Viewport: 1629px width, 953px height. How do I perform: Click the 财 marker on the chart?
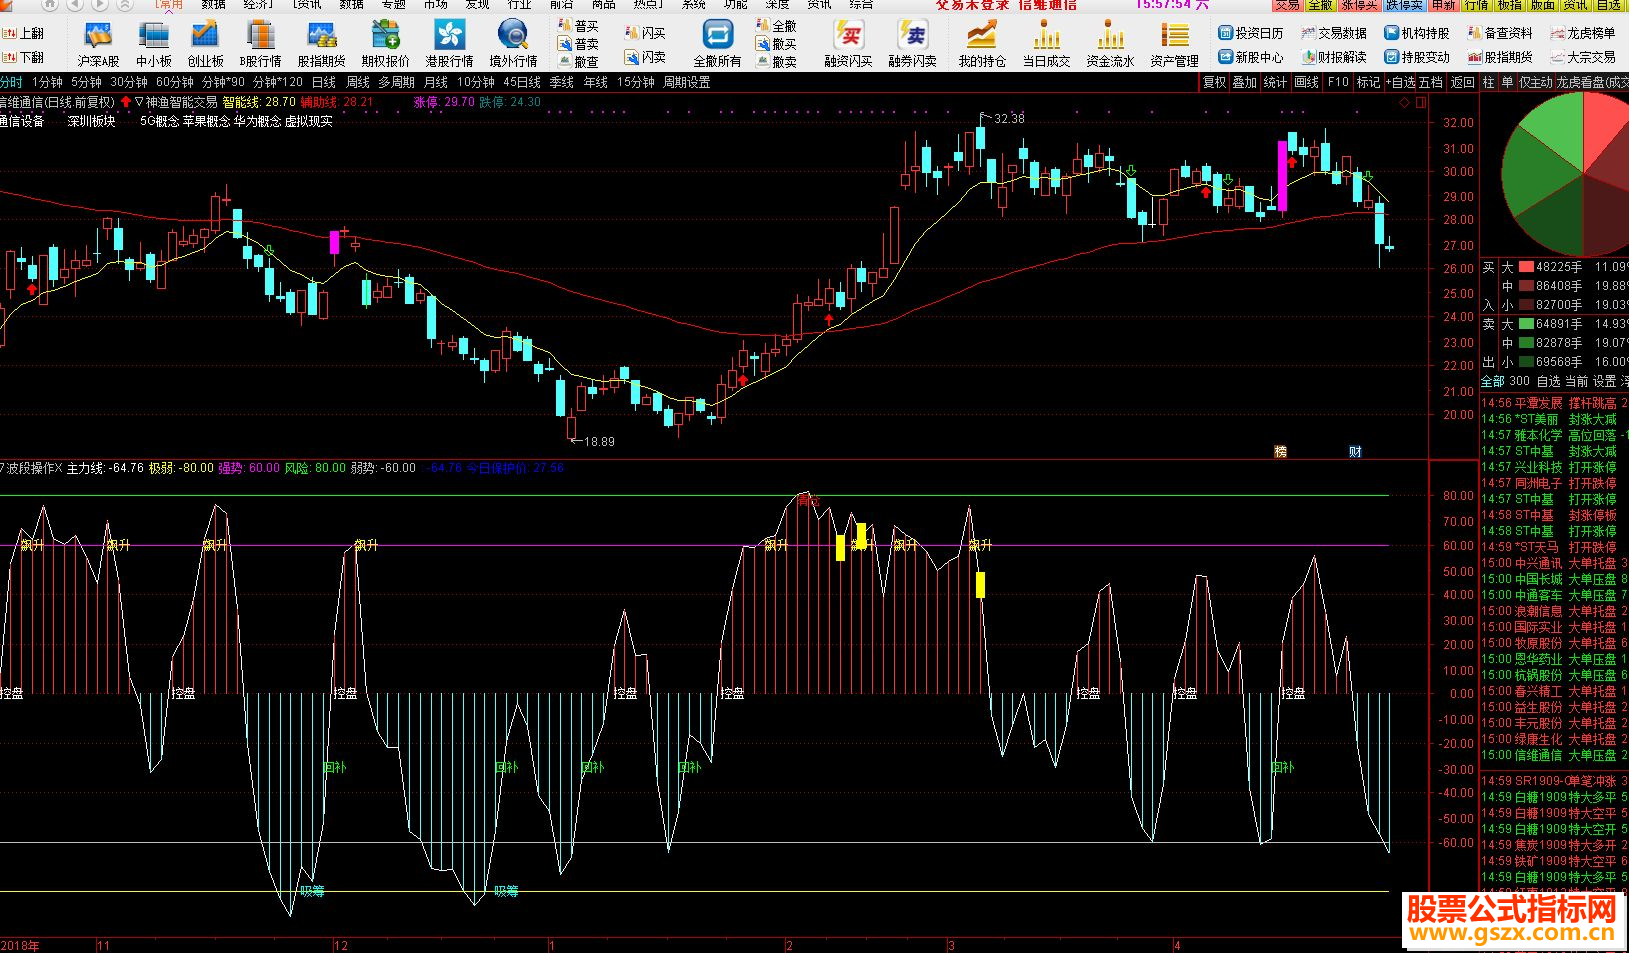1355,452
